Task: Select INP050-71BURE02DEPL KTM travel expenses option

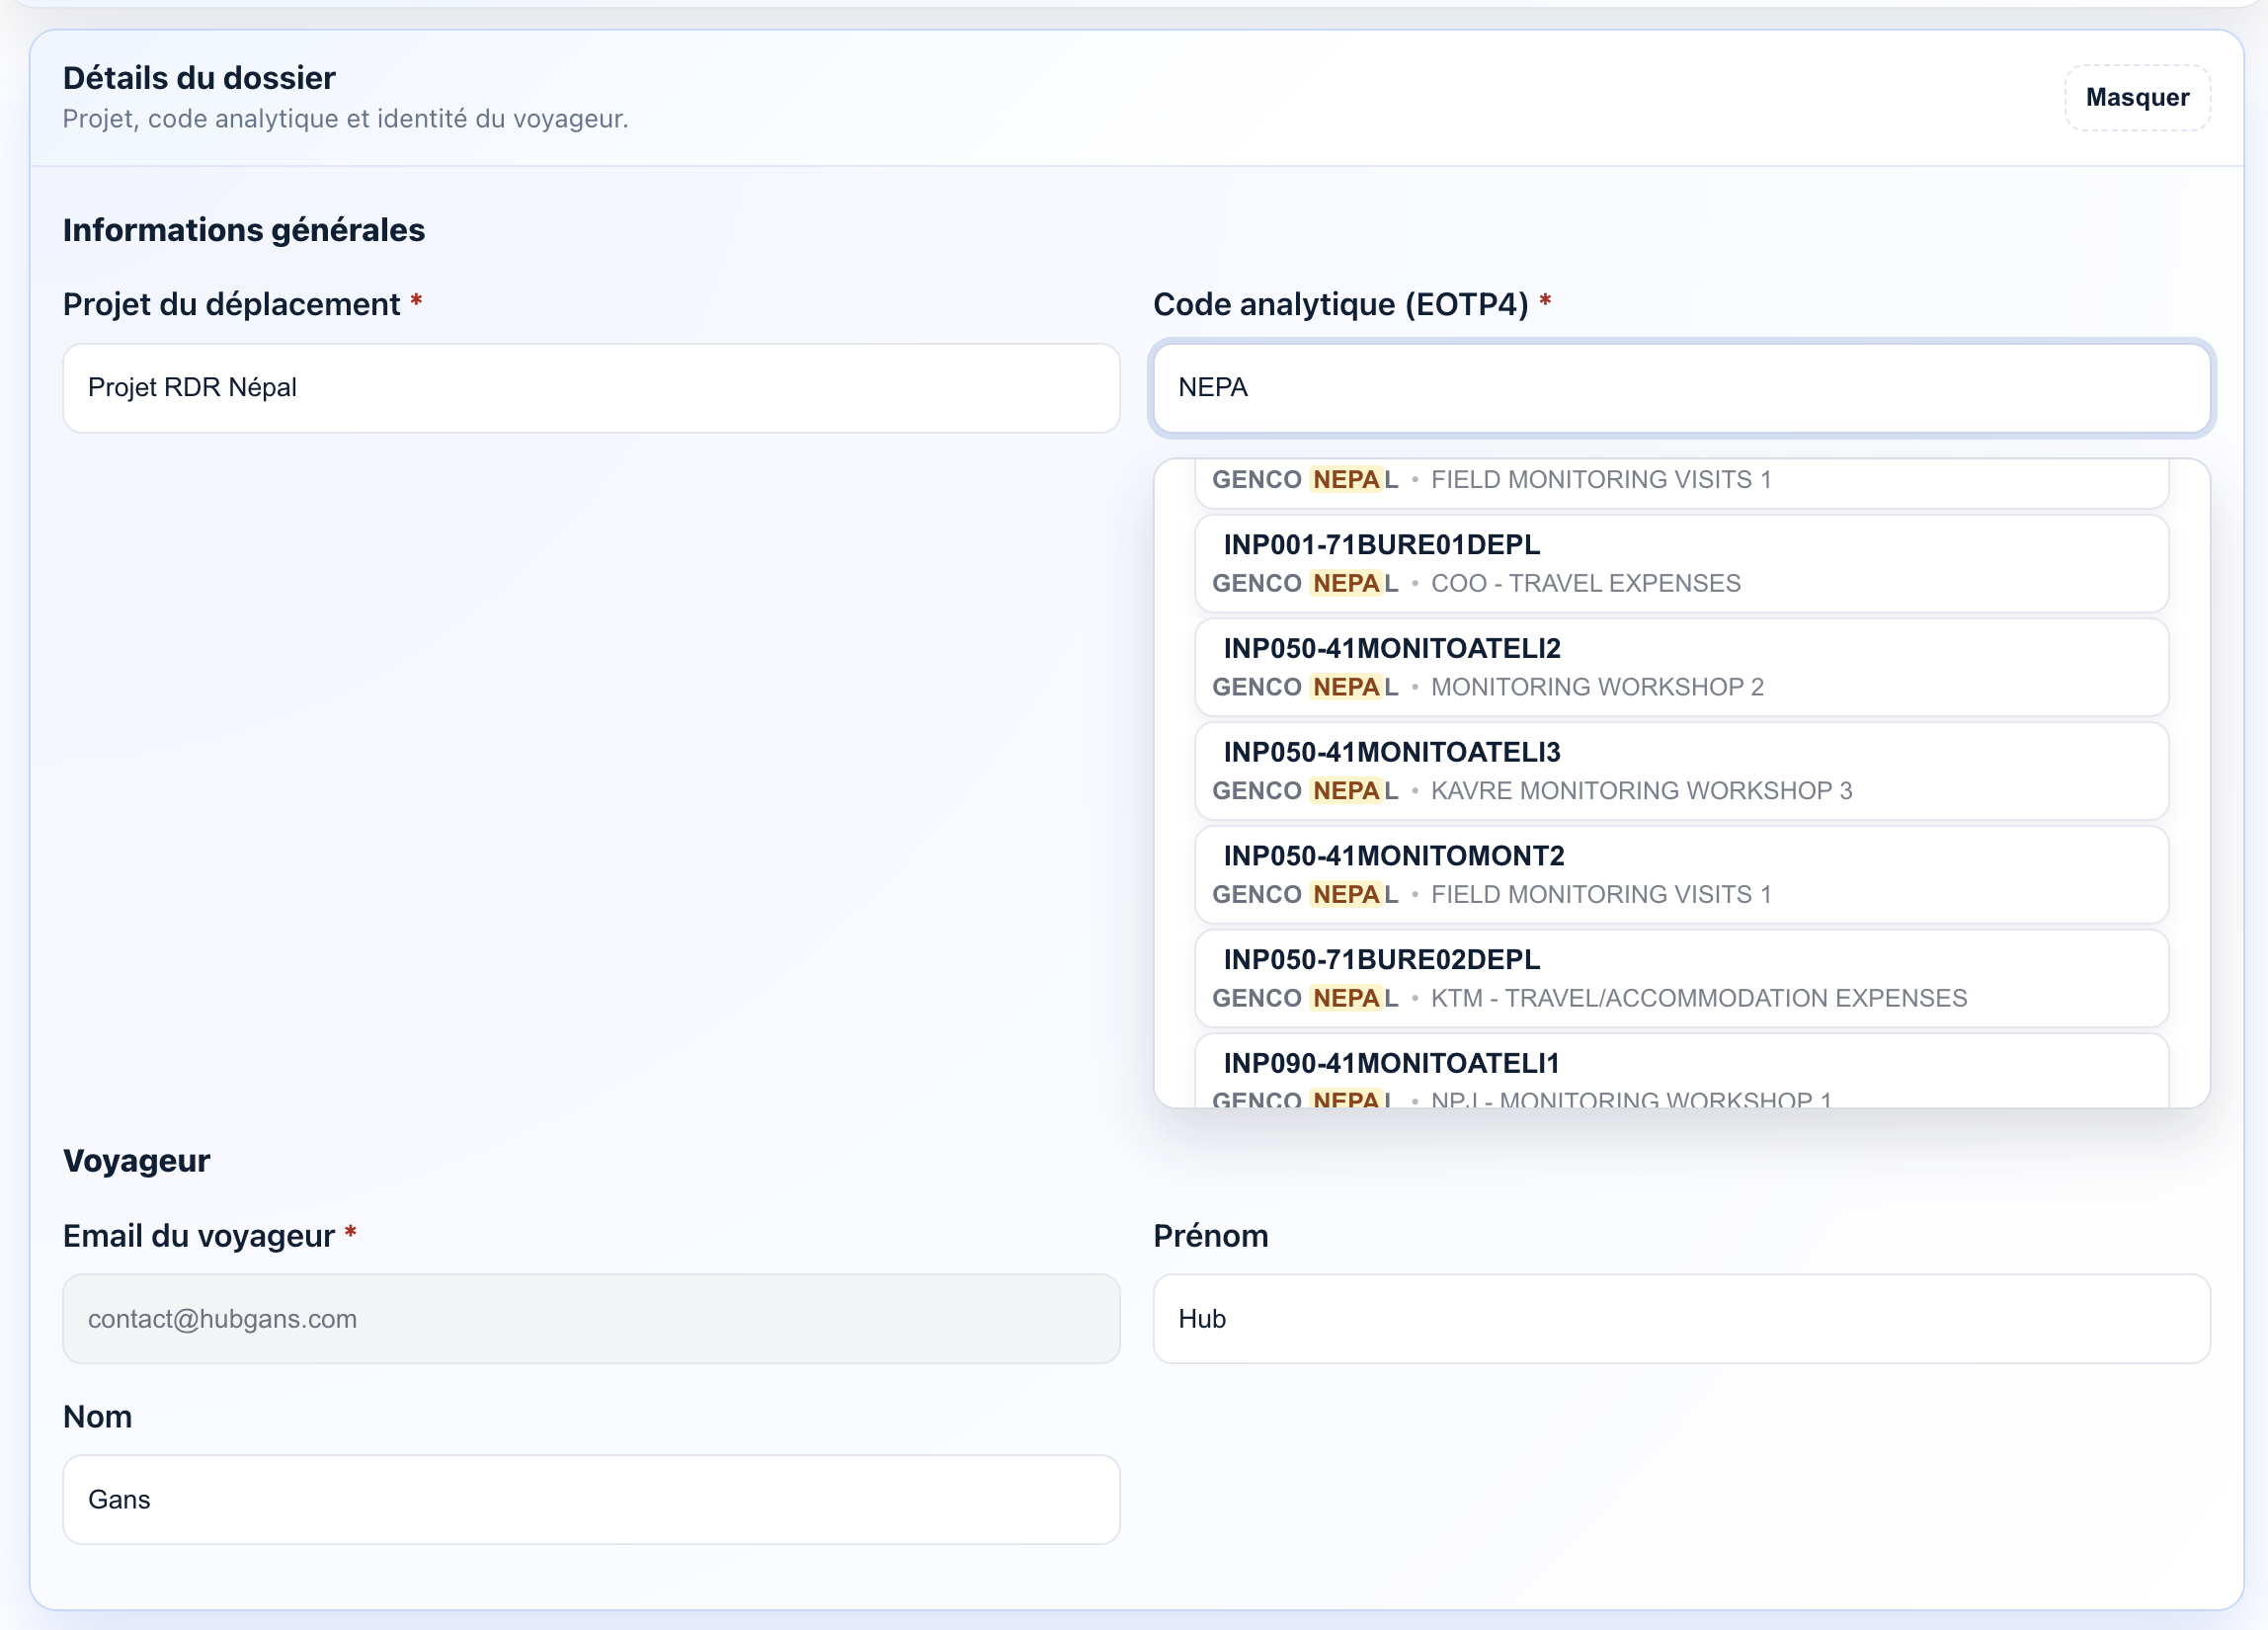Action: pyautogui.click(x=1680, y=979)
